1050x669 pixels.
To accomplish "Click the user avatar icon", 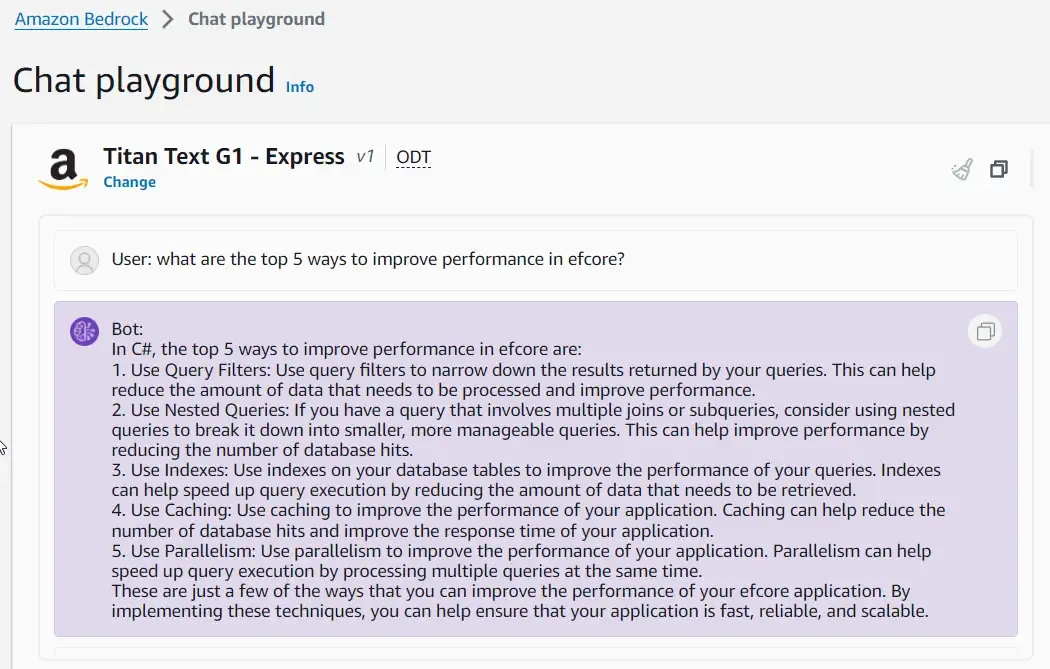I will coord(85,260).
